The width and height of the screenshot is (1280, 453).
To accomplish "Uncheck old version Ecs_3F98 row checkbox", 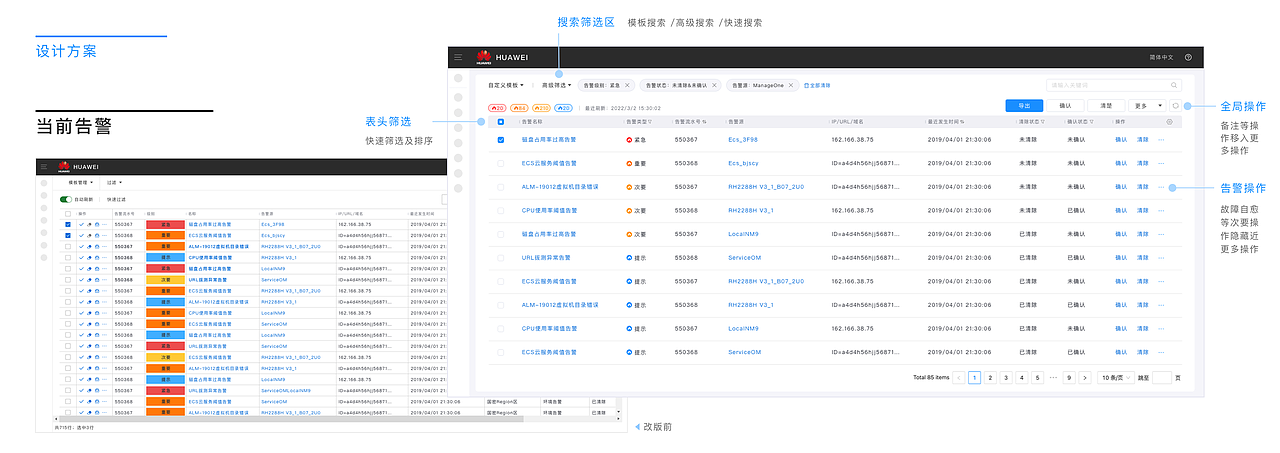I will 68,224.
